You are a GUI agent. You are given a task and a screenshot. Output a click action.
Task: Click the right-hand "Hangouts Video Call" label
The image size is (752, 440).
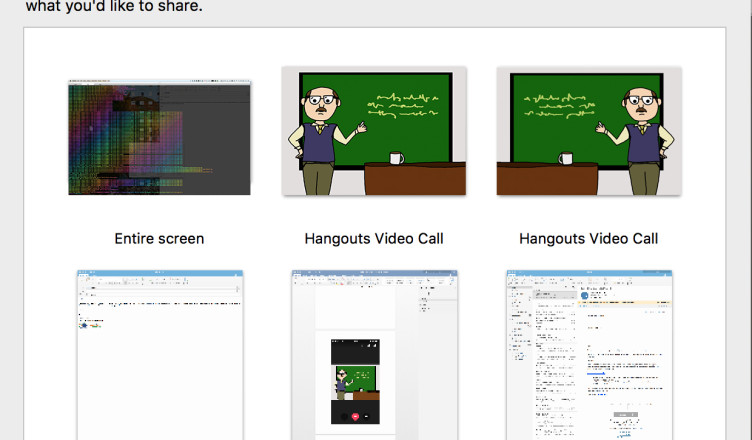589,239
